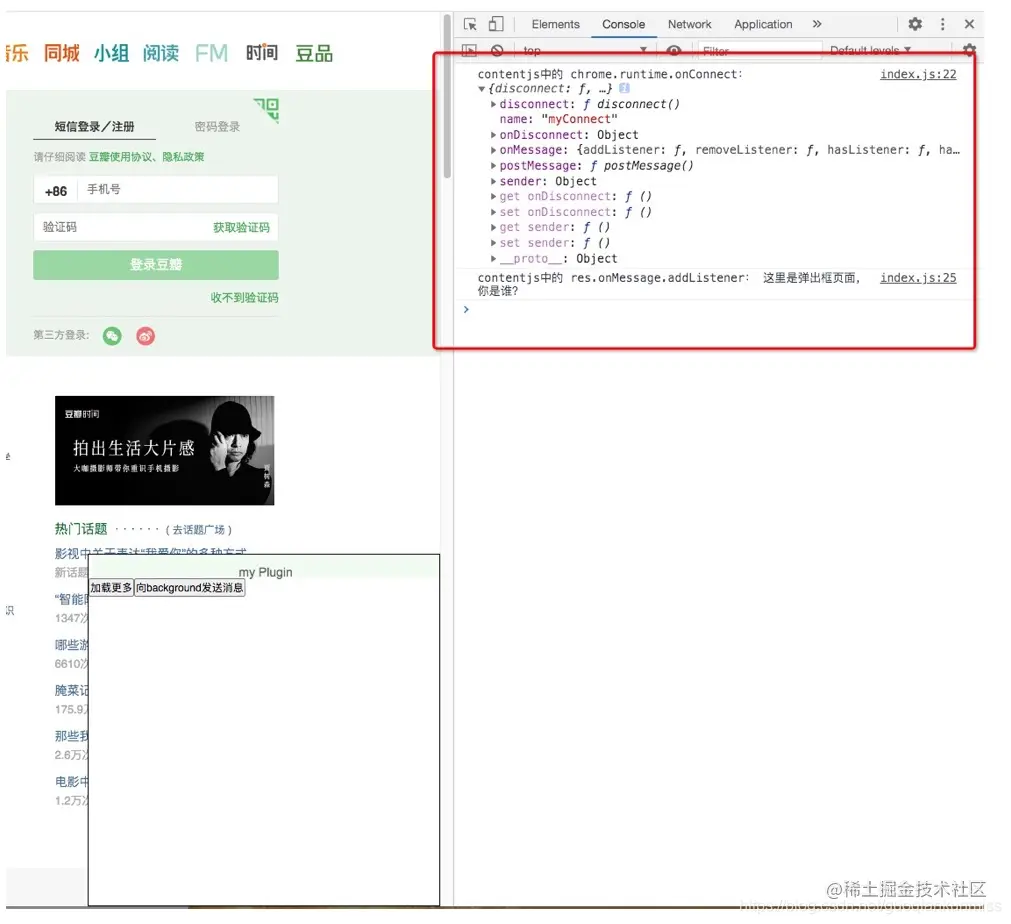This screenshot has width=1011, height=924.
Task: Click the 去话题广场 link
Action: (x=199, y=530)
